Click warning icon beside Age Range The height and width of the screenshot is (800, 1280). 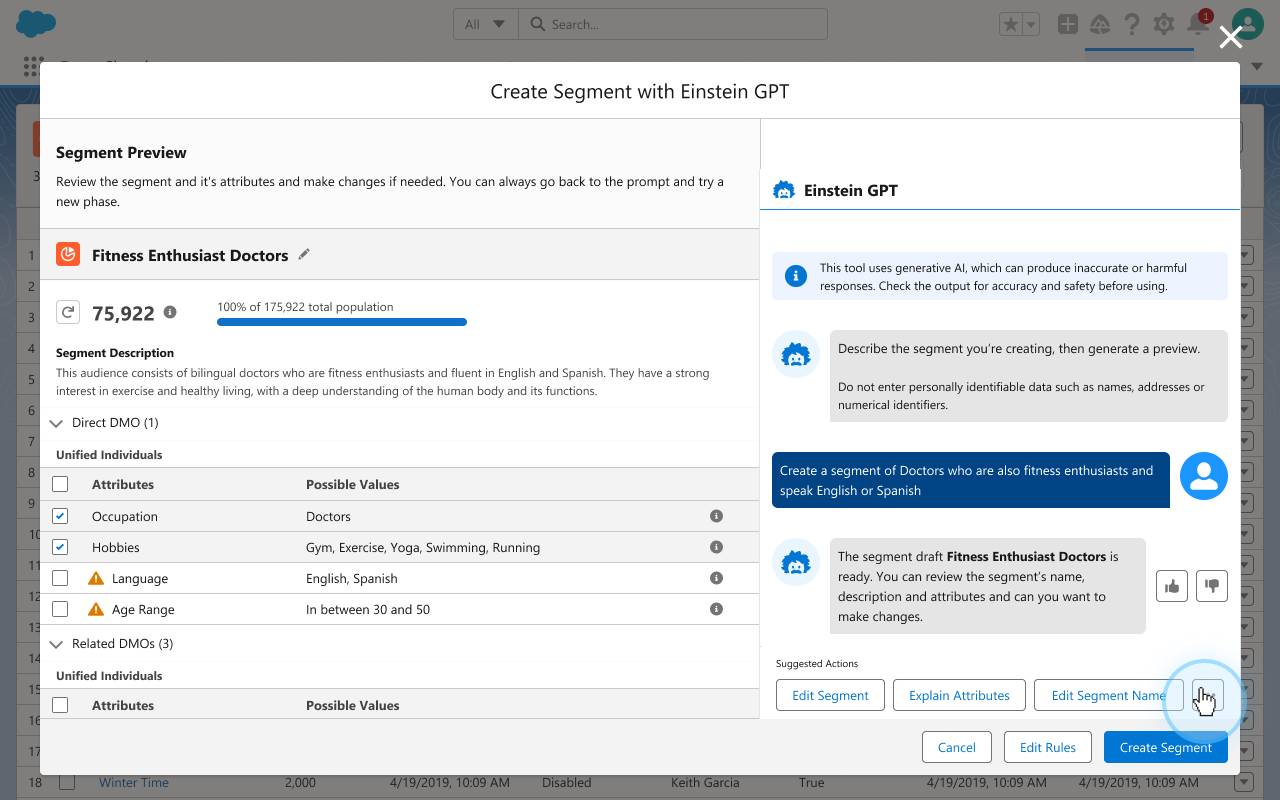point(96,609)
